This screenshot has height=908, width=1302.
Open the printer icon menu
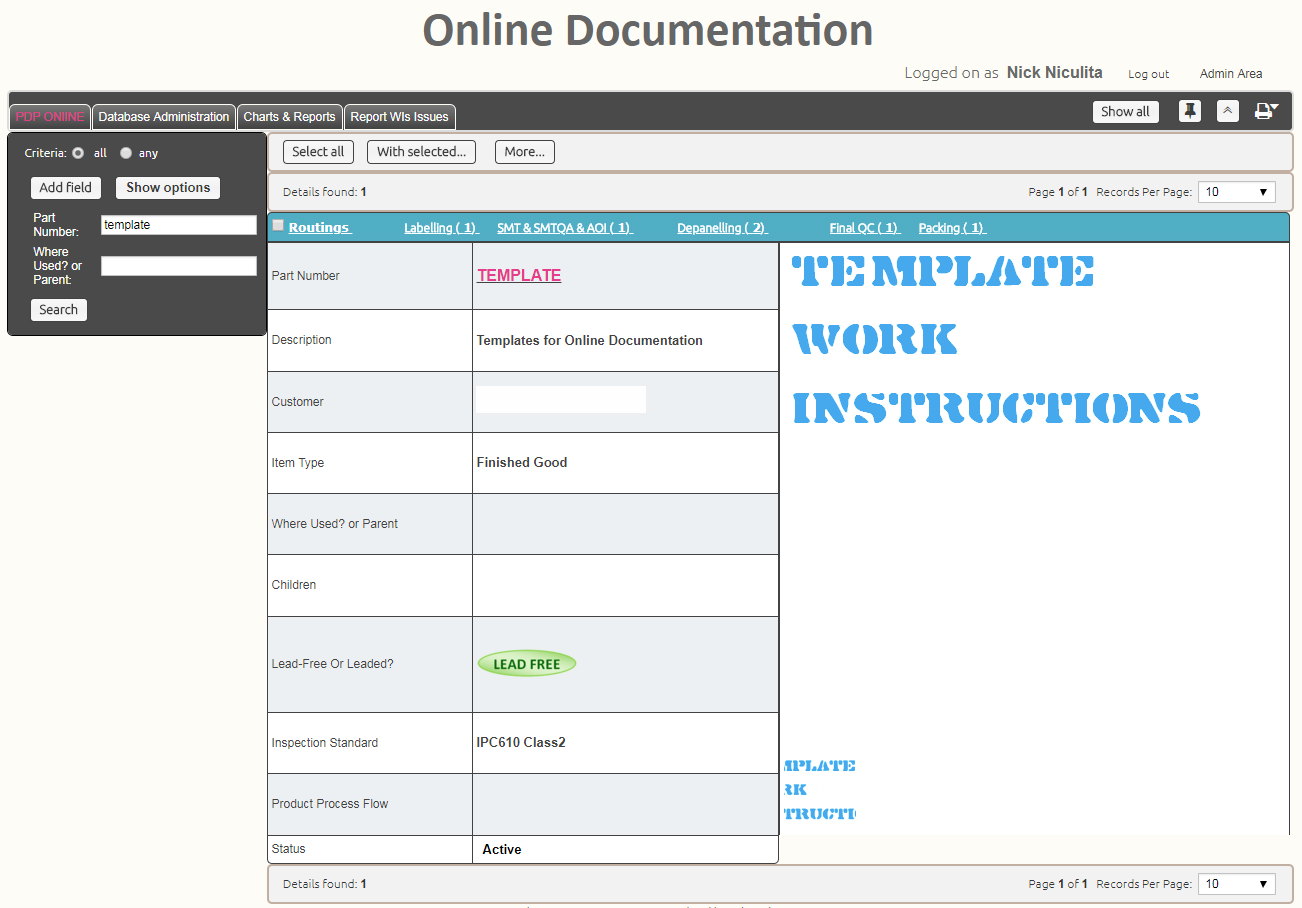[x=1266, y=111]
